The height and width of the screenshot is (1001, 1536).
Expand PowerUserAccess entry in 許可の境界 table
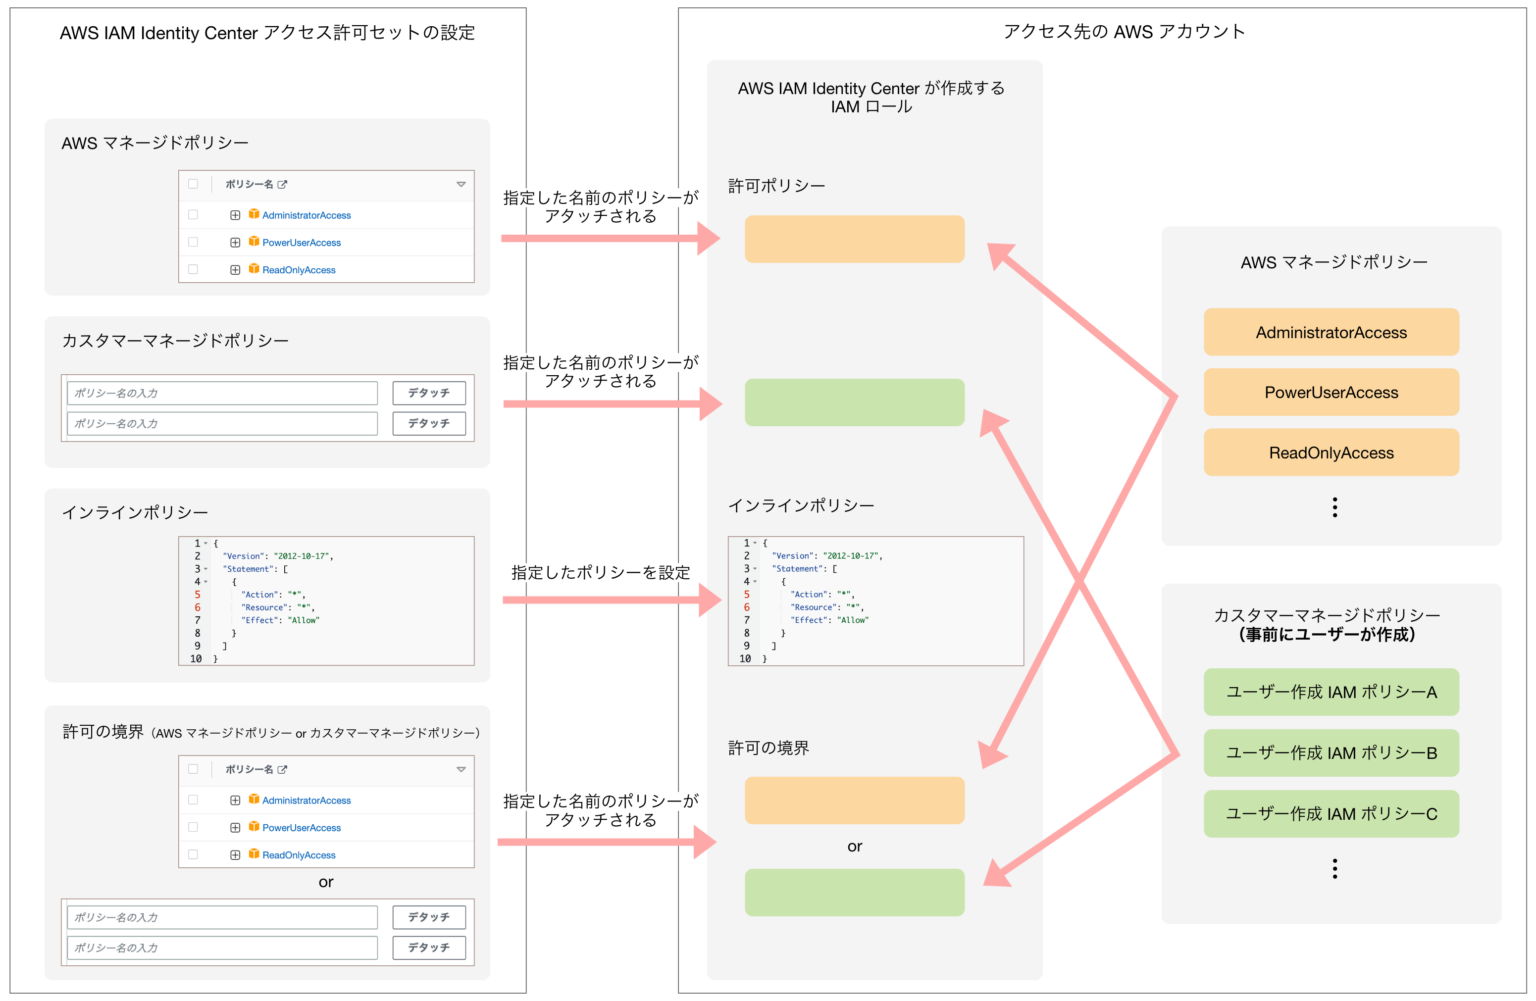pos(236,827)
